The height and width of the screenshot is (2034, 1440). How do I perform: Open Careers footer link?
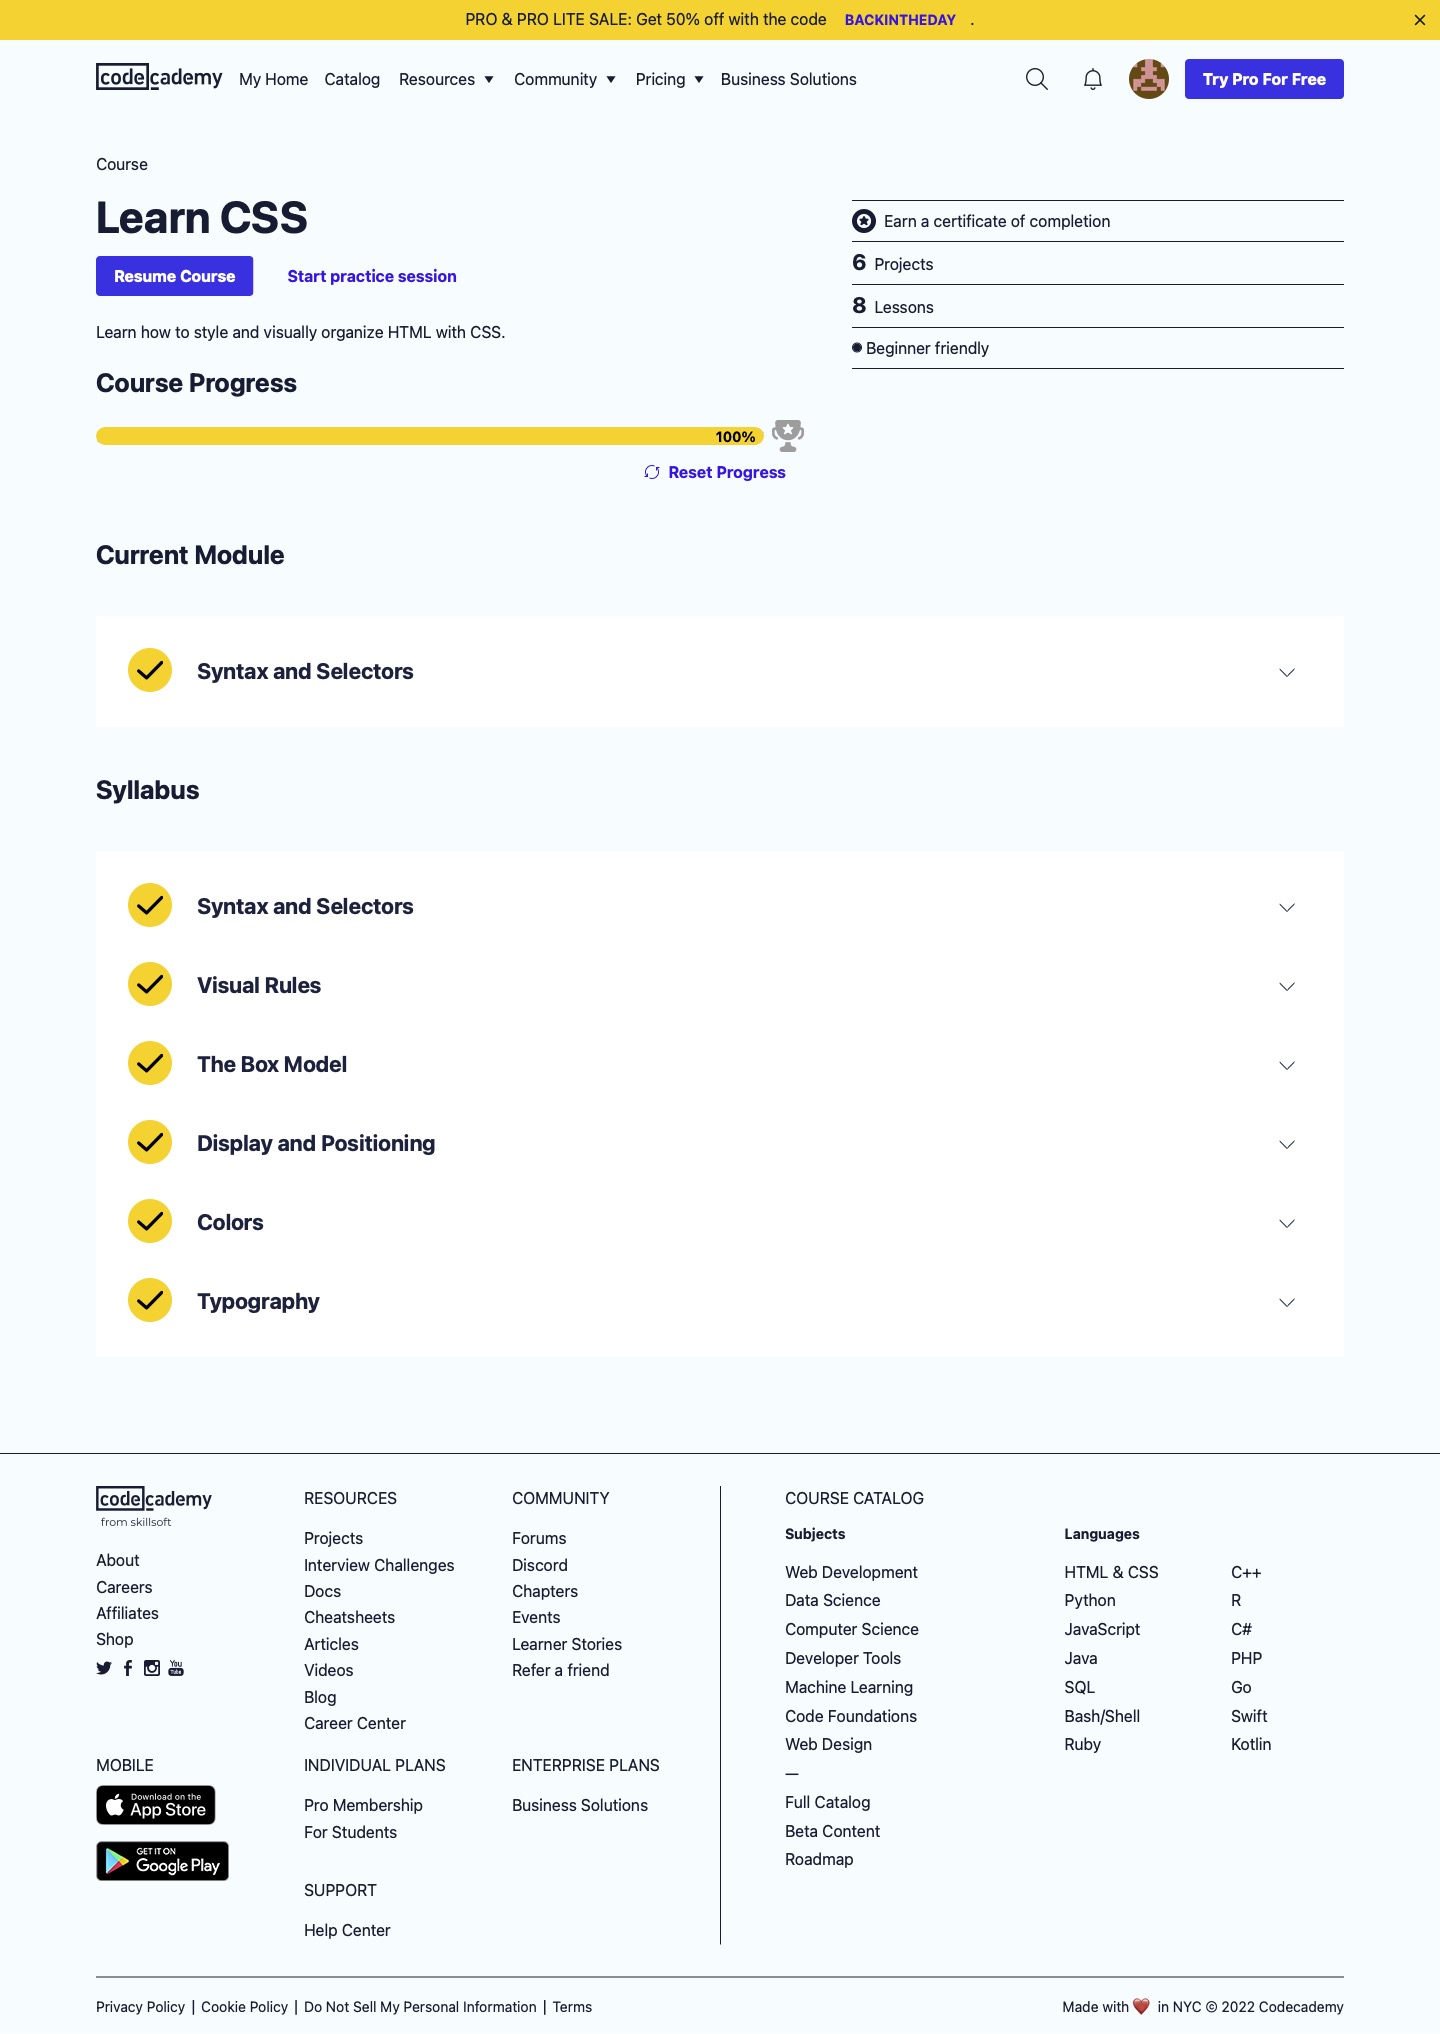[124, 1587]
